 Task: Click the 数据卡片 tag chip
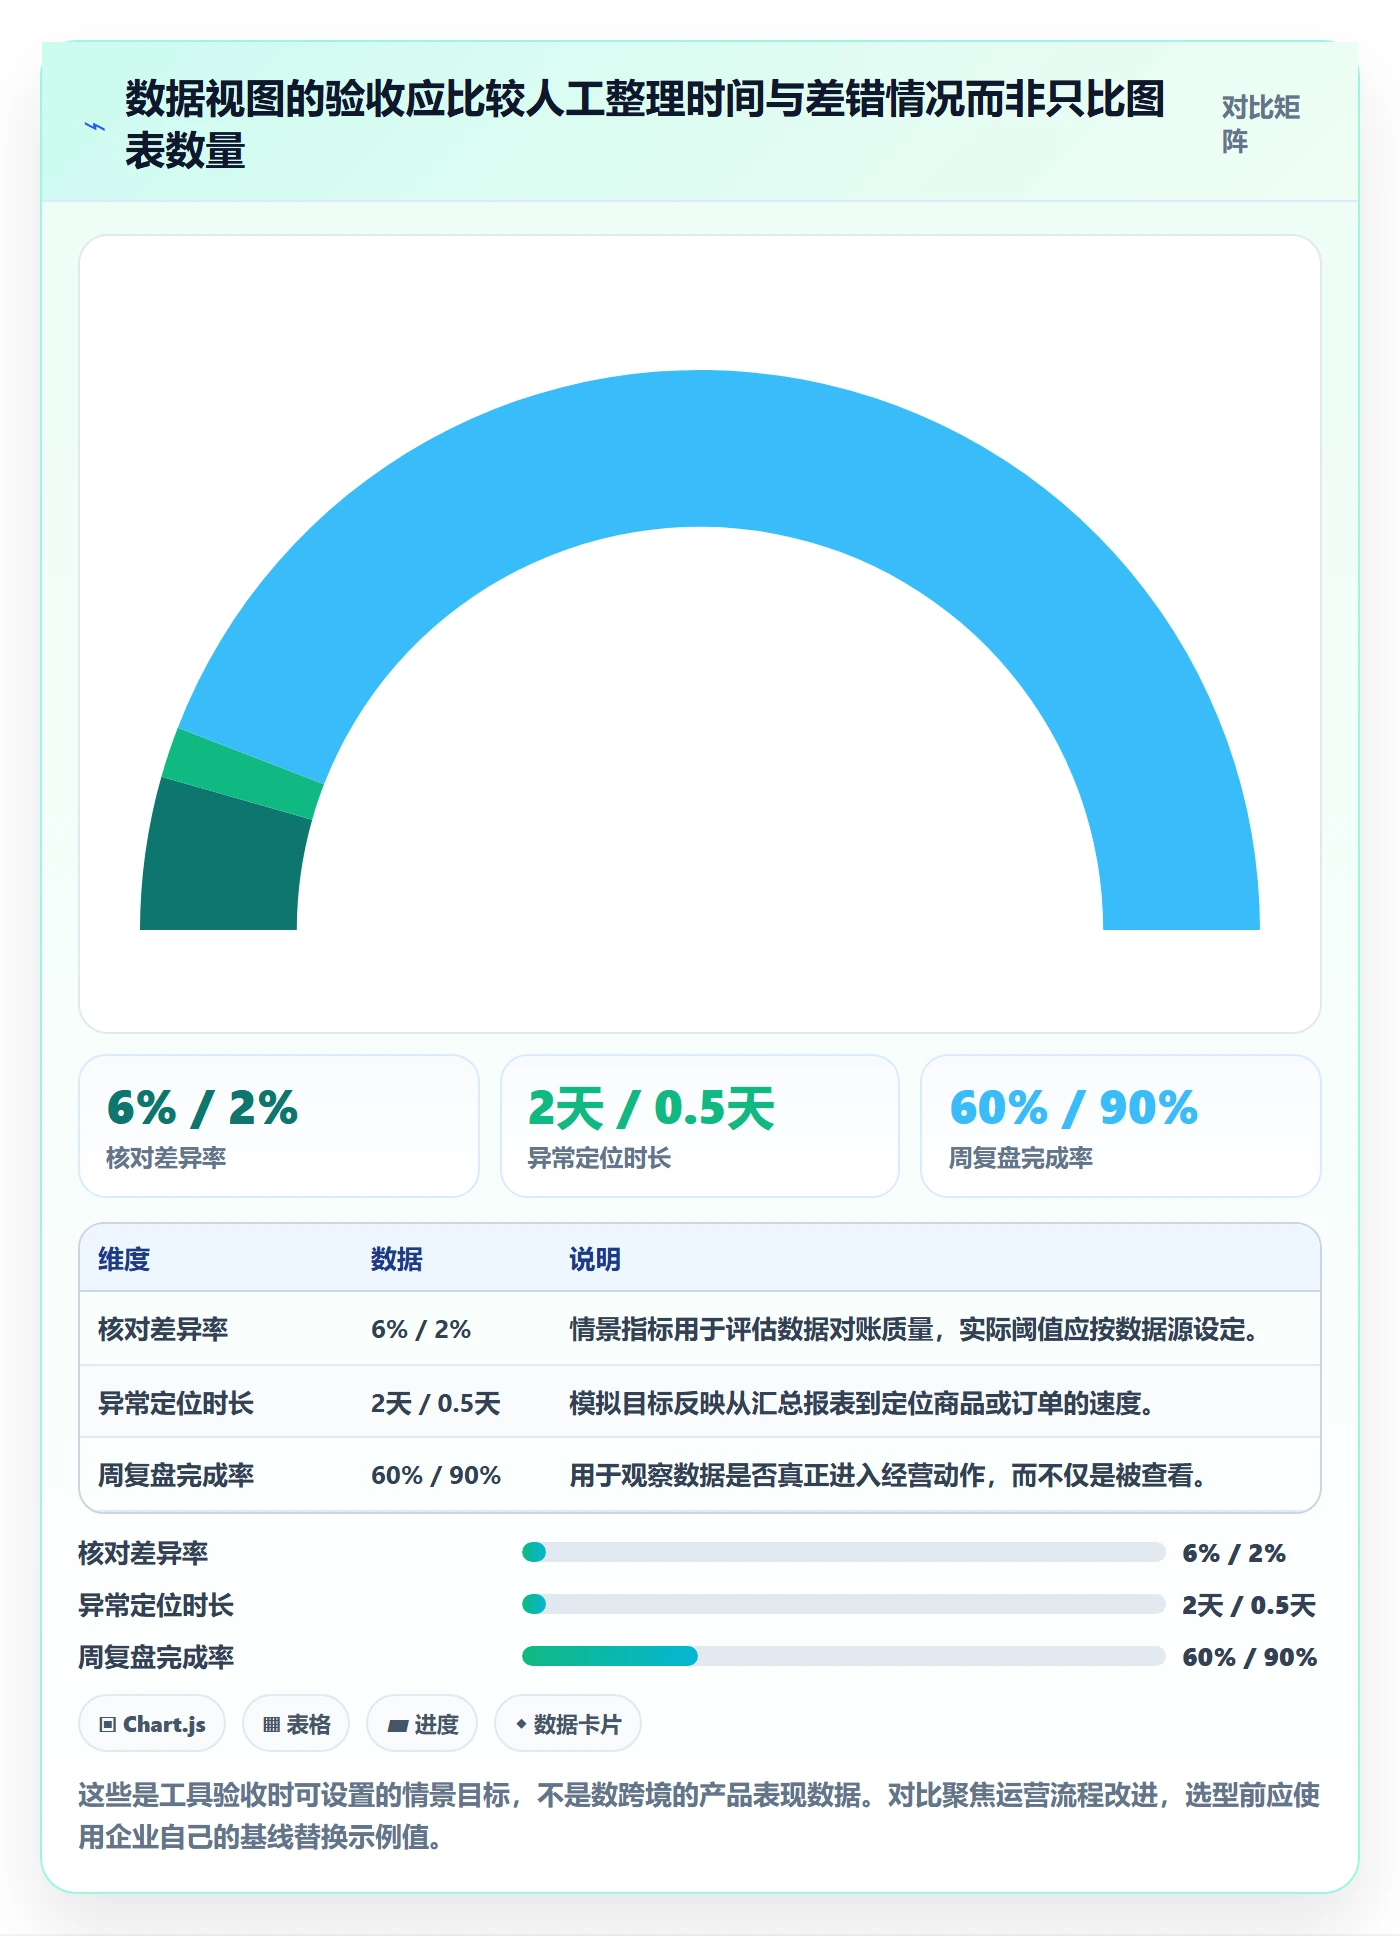(568, 1724)
